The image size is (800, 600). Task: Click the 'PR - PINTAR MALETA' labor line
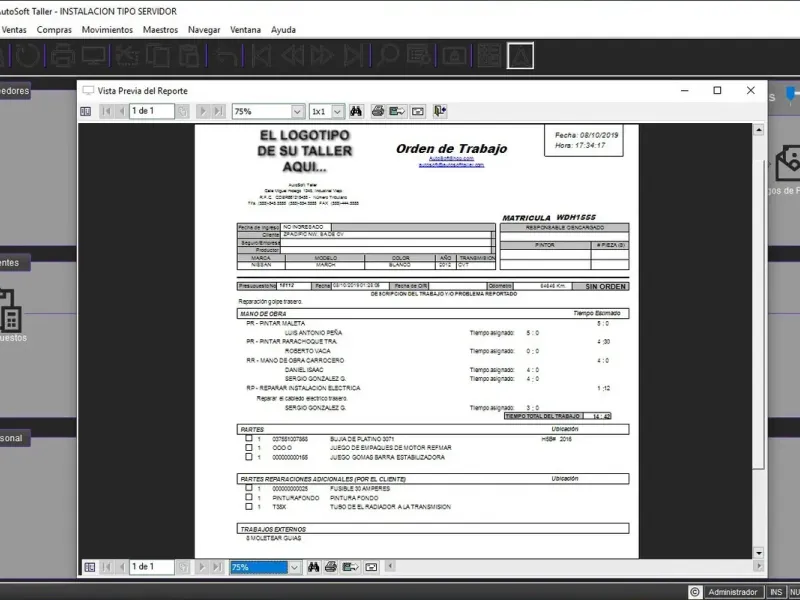(x=276, y=323)
